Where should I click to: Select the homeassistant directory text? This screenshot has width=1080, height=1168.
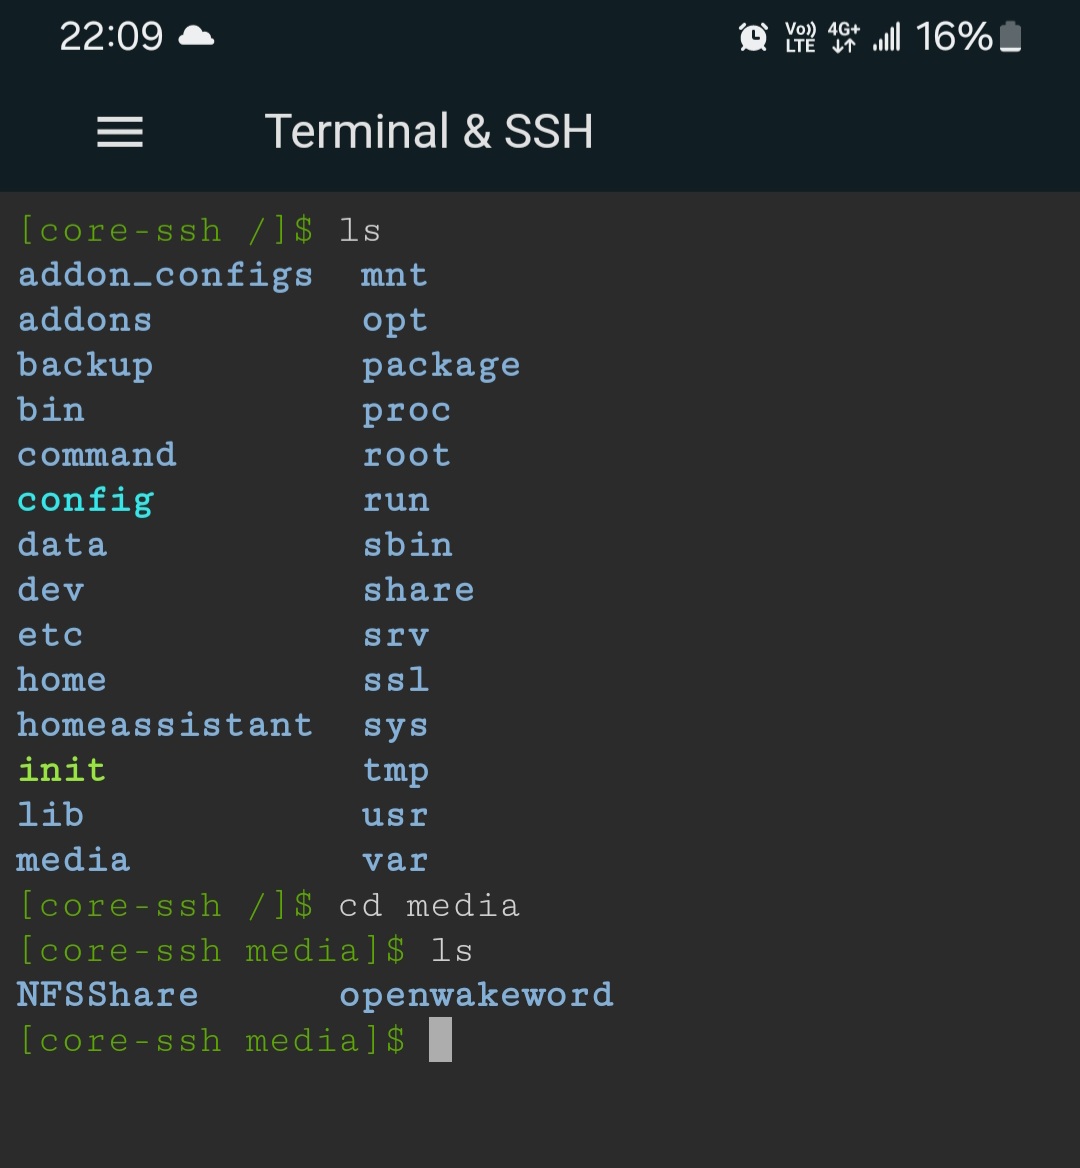(x=165, y=724)
